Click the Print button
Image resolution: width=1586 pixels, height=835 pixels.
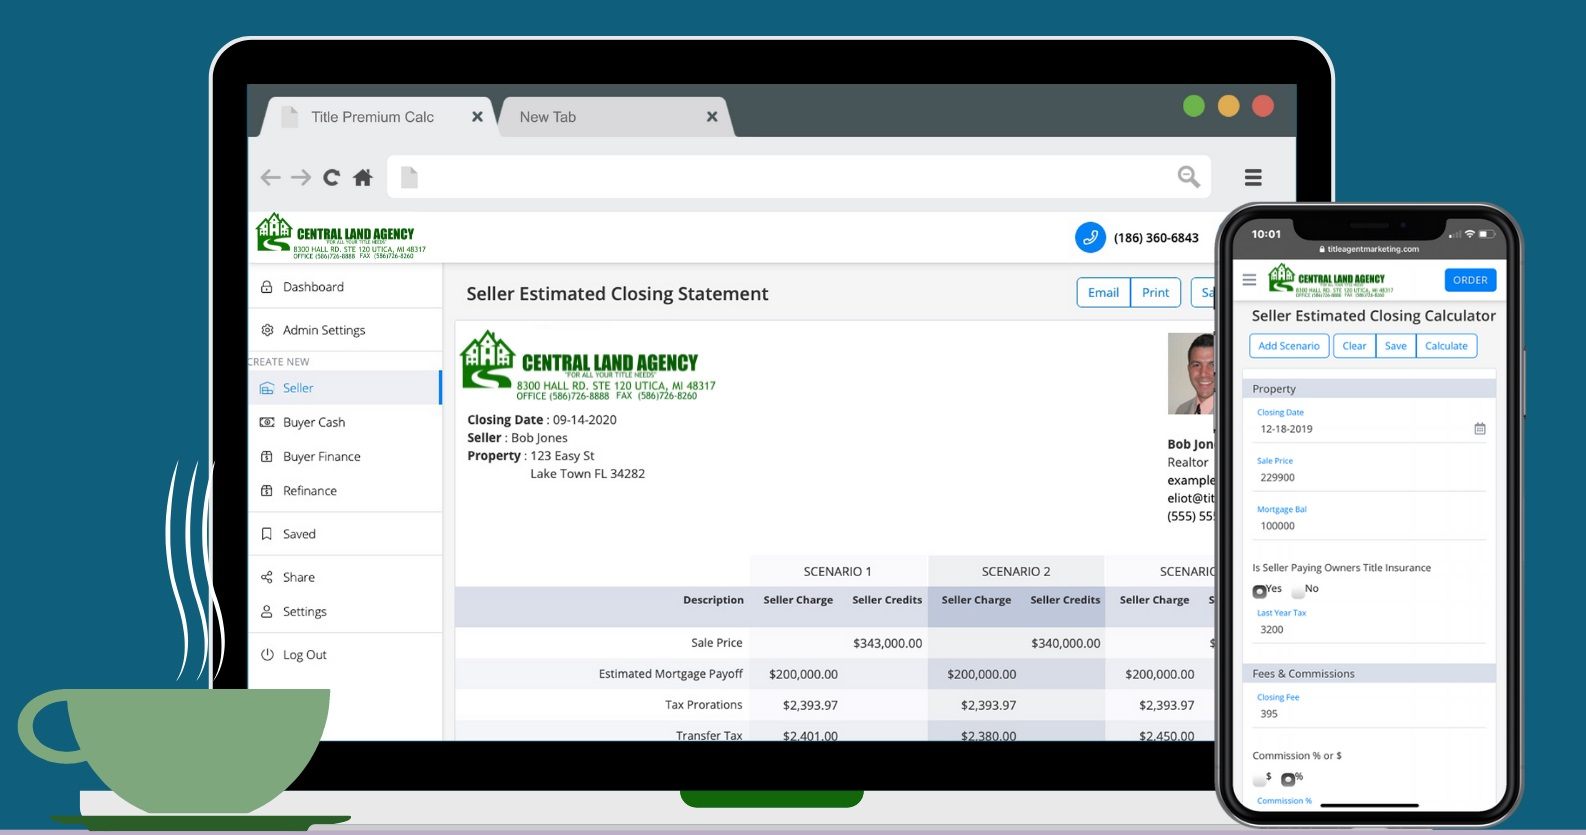tap(1155, 292)
